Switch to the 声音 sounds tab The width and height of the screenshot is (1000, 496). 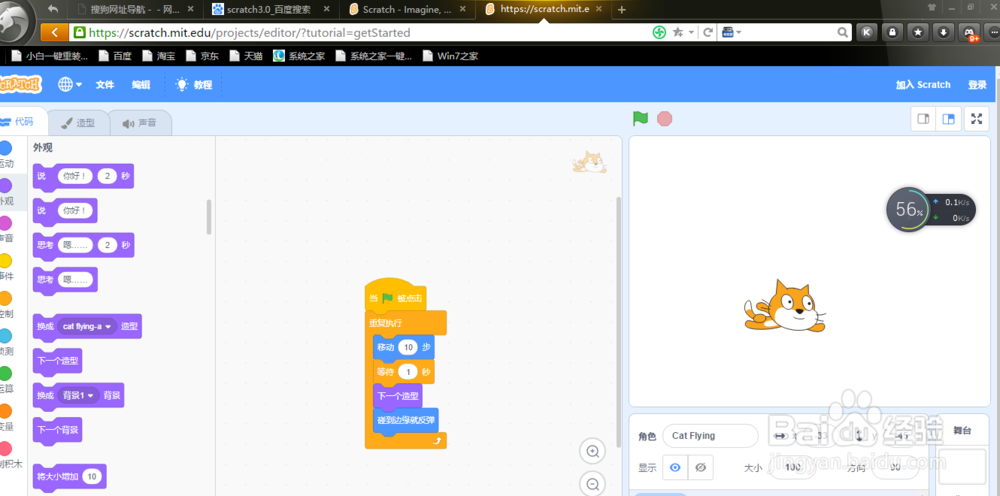tap(140, 123)
